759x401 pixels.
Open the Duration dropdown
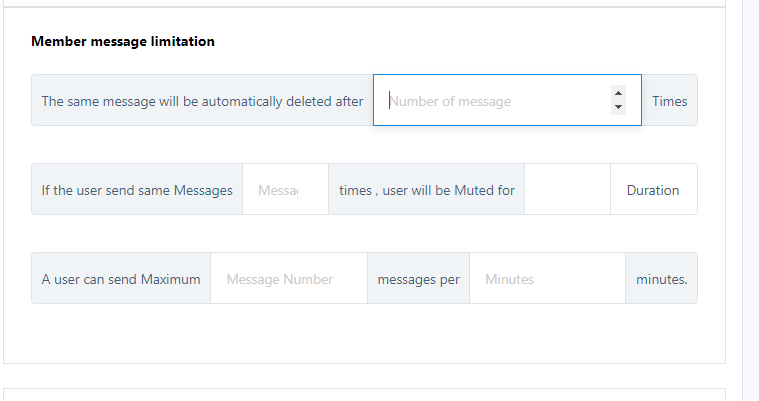pyautogui.click(x=652, y=190)
